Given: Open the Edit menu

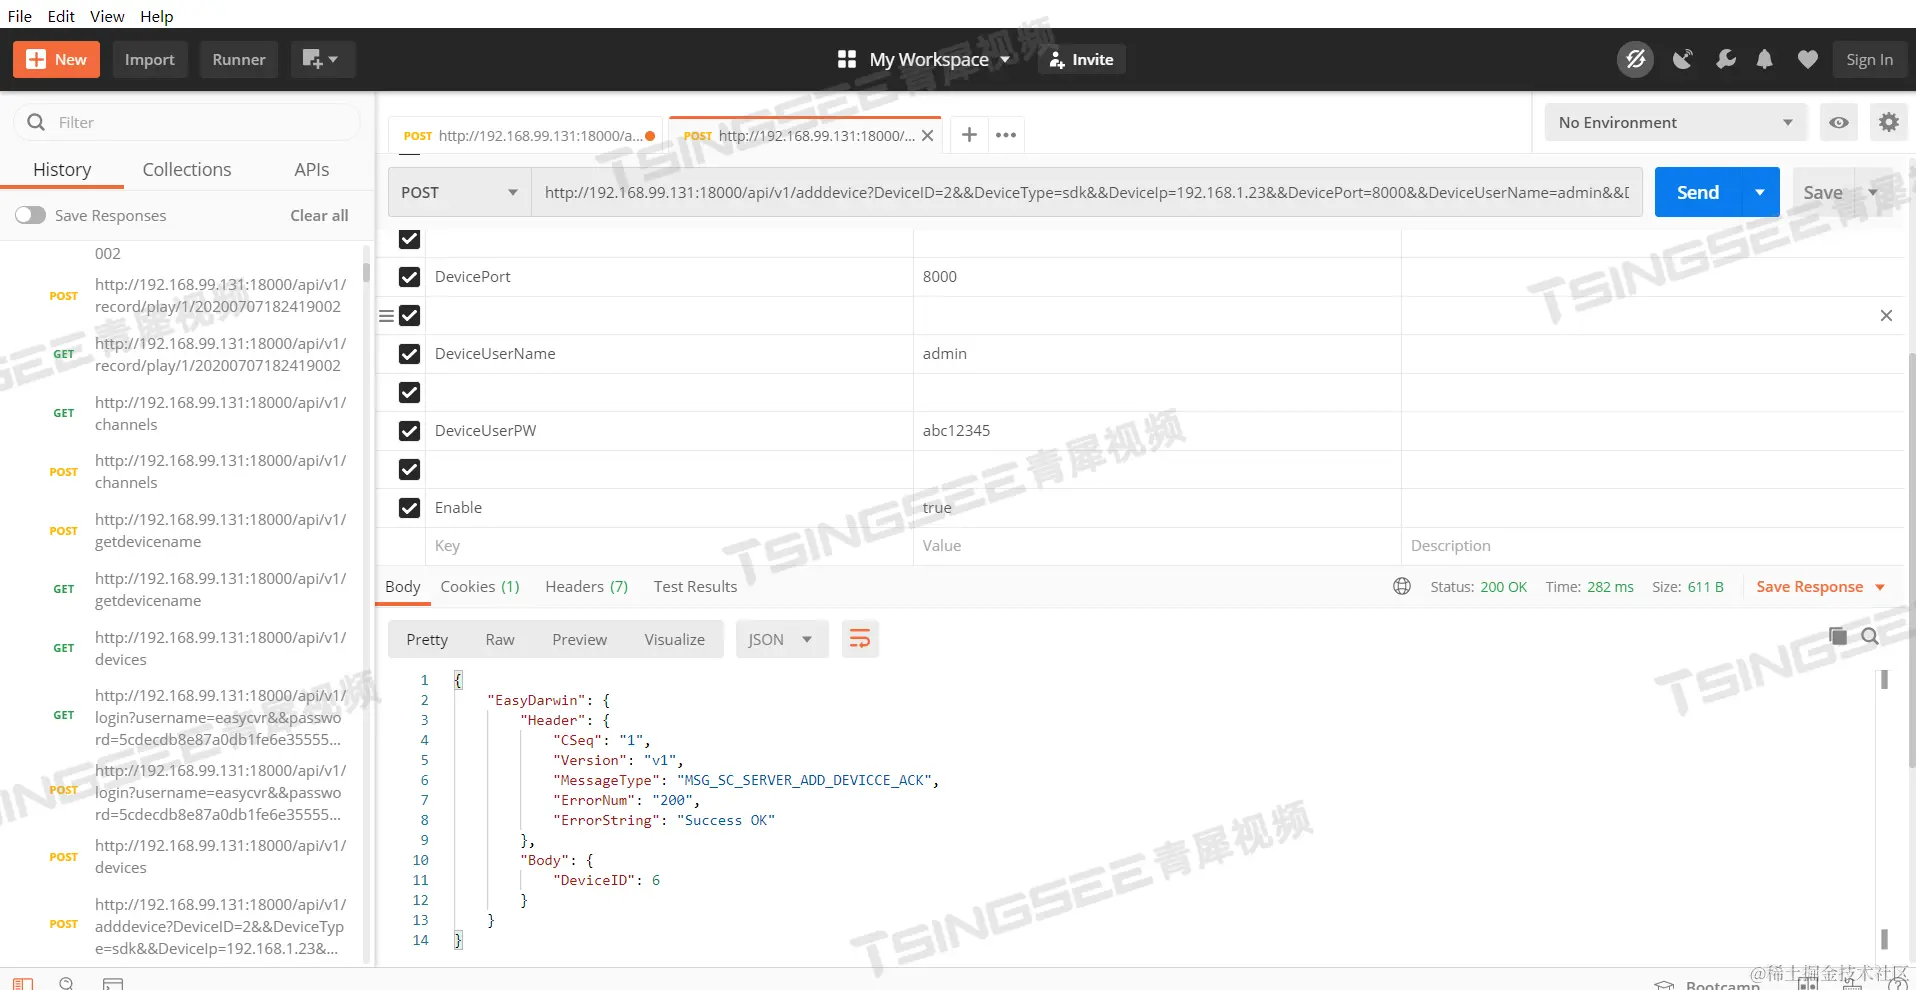Looking at the screenshot, I should click(61, 16).
